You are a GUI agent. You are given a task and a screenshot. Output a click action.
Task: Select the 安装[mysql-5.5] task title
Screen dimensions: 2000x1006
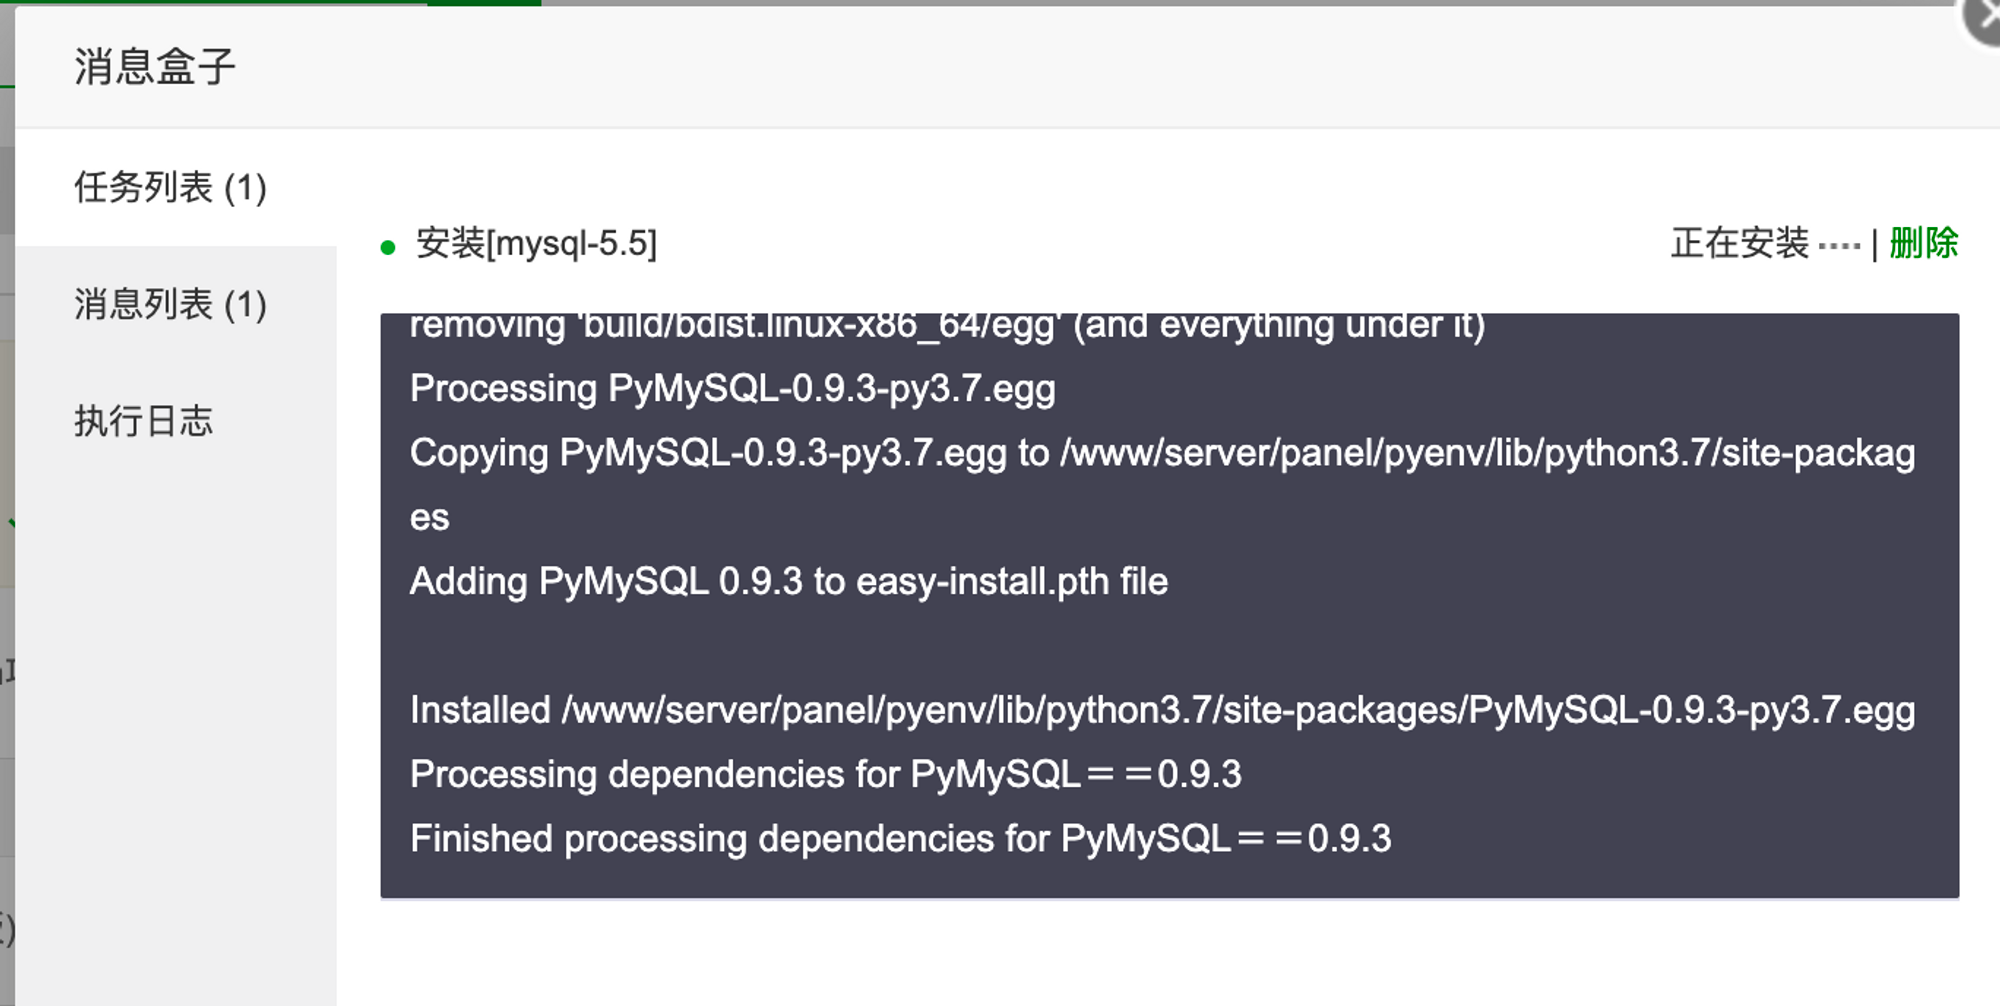(x=537, y=244)
